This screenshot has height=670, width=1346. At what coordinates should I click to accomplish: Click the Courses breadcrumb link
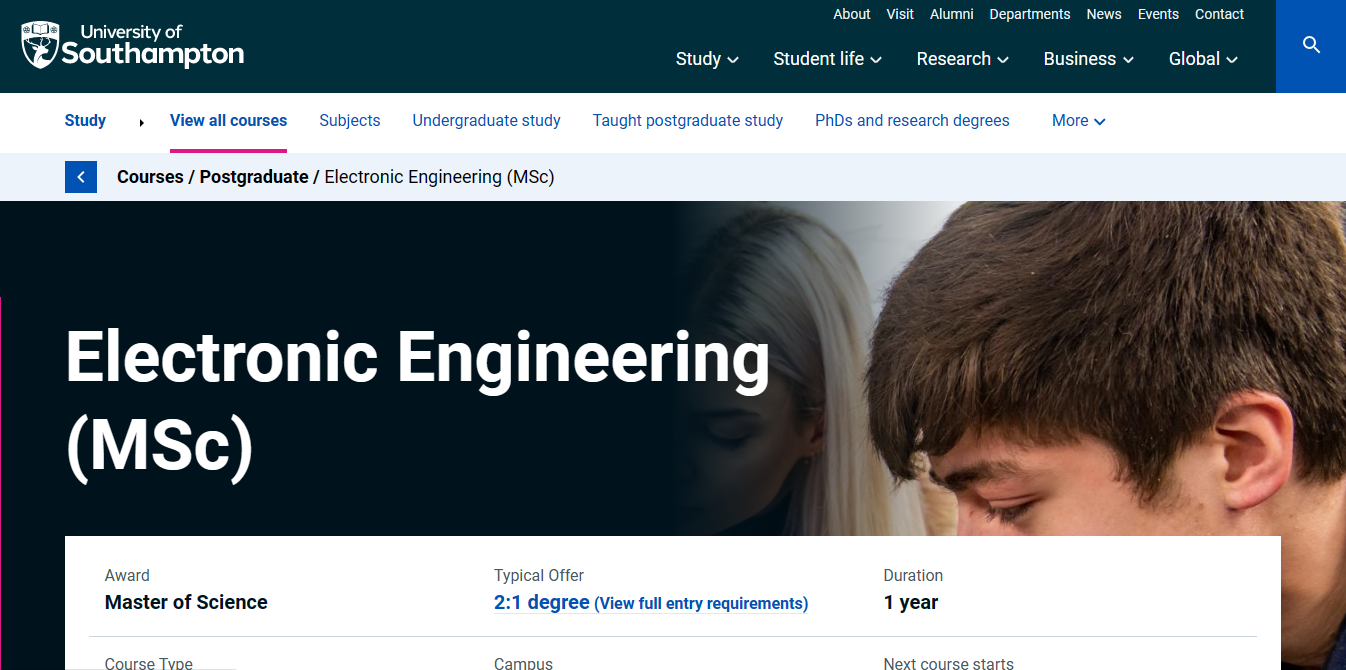[x=150, y=177]
